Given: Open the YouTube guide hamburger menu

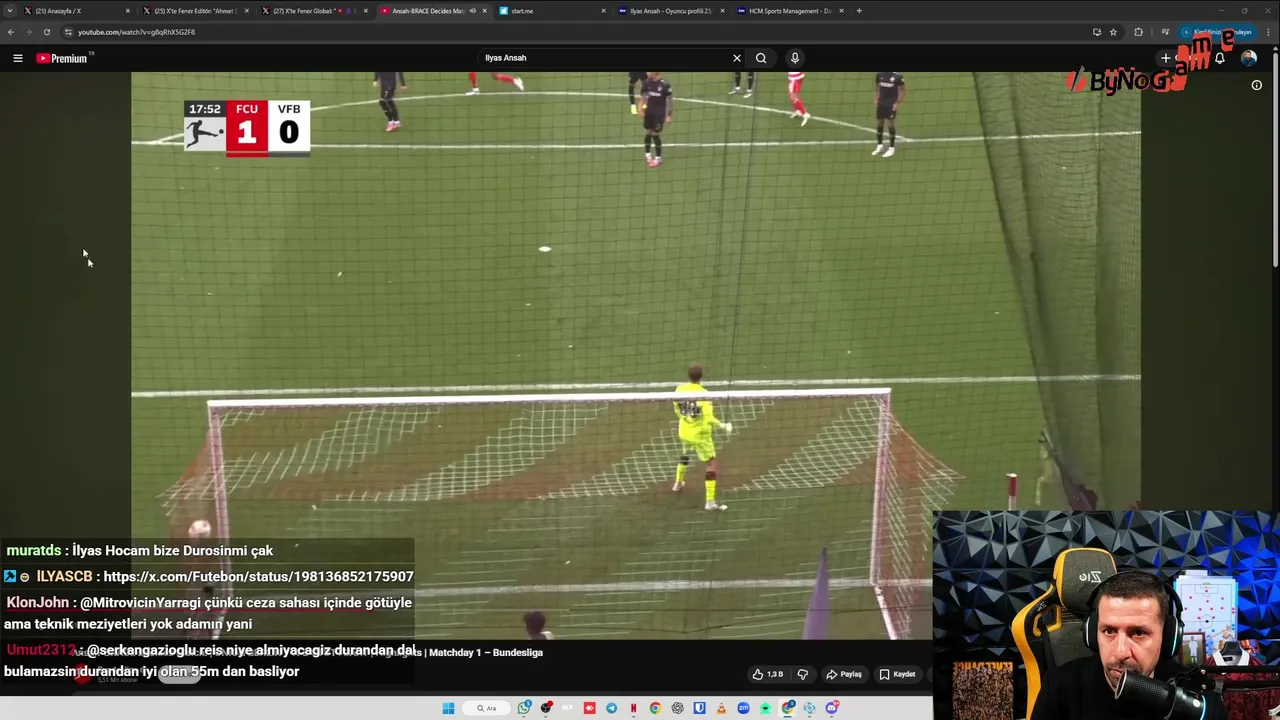Looking at the screenshot, I should pos(18,58).
